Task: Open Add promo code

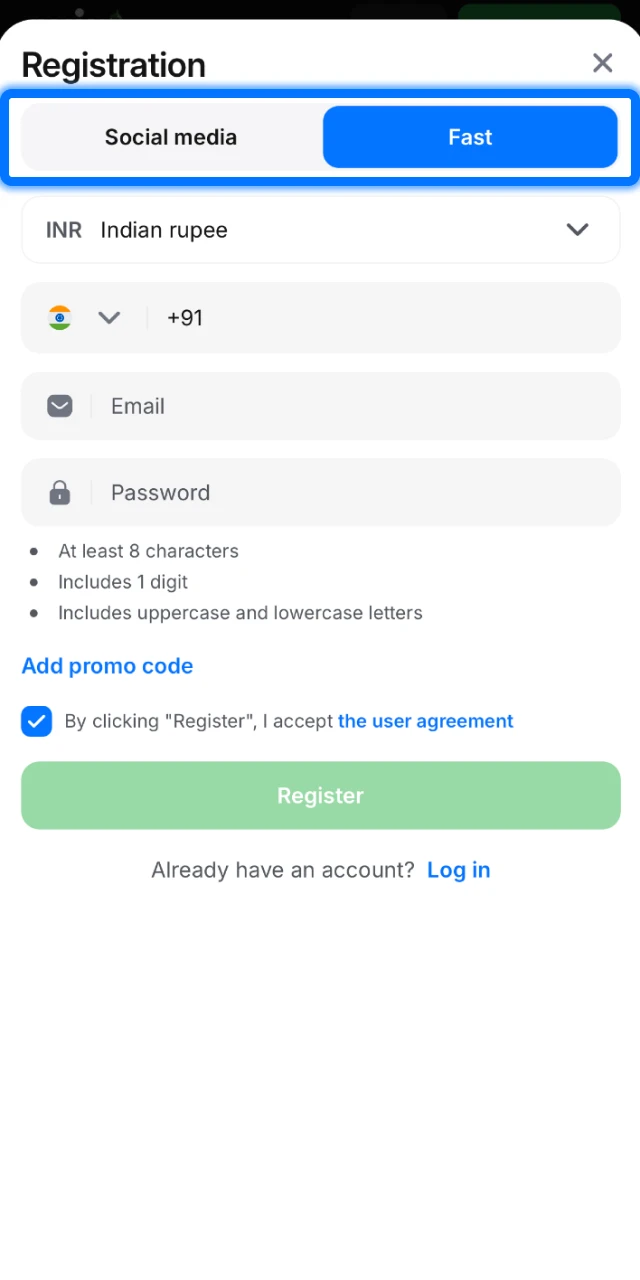Action: [x=107, y=666]
